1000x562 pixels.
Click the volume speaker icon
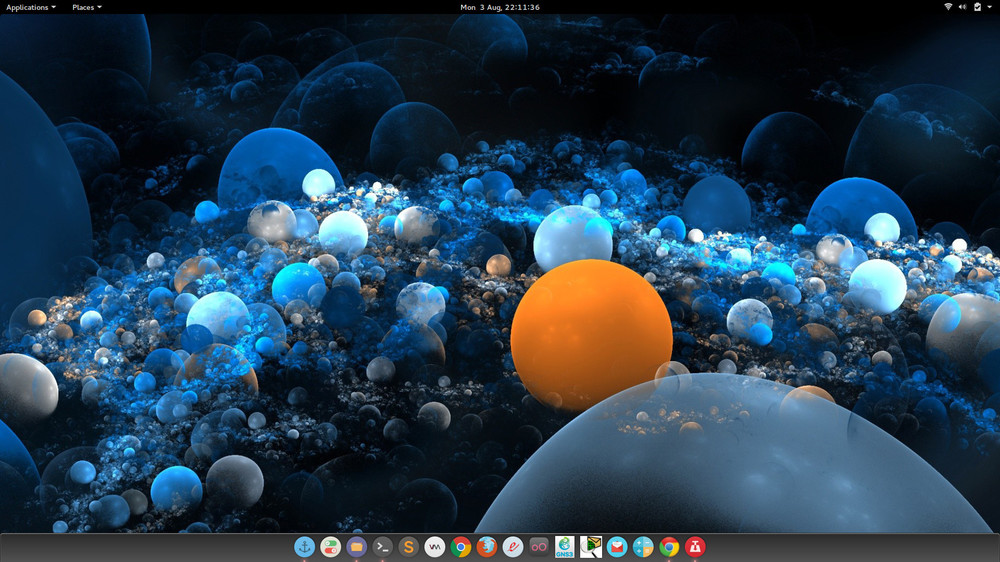click(962, 7)
